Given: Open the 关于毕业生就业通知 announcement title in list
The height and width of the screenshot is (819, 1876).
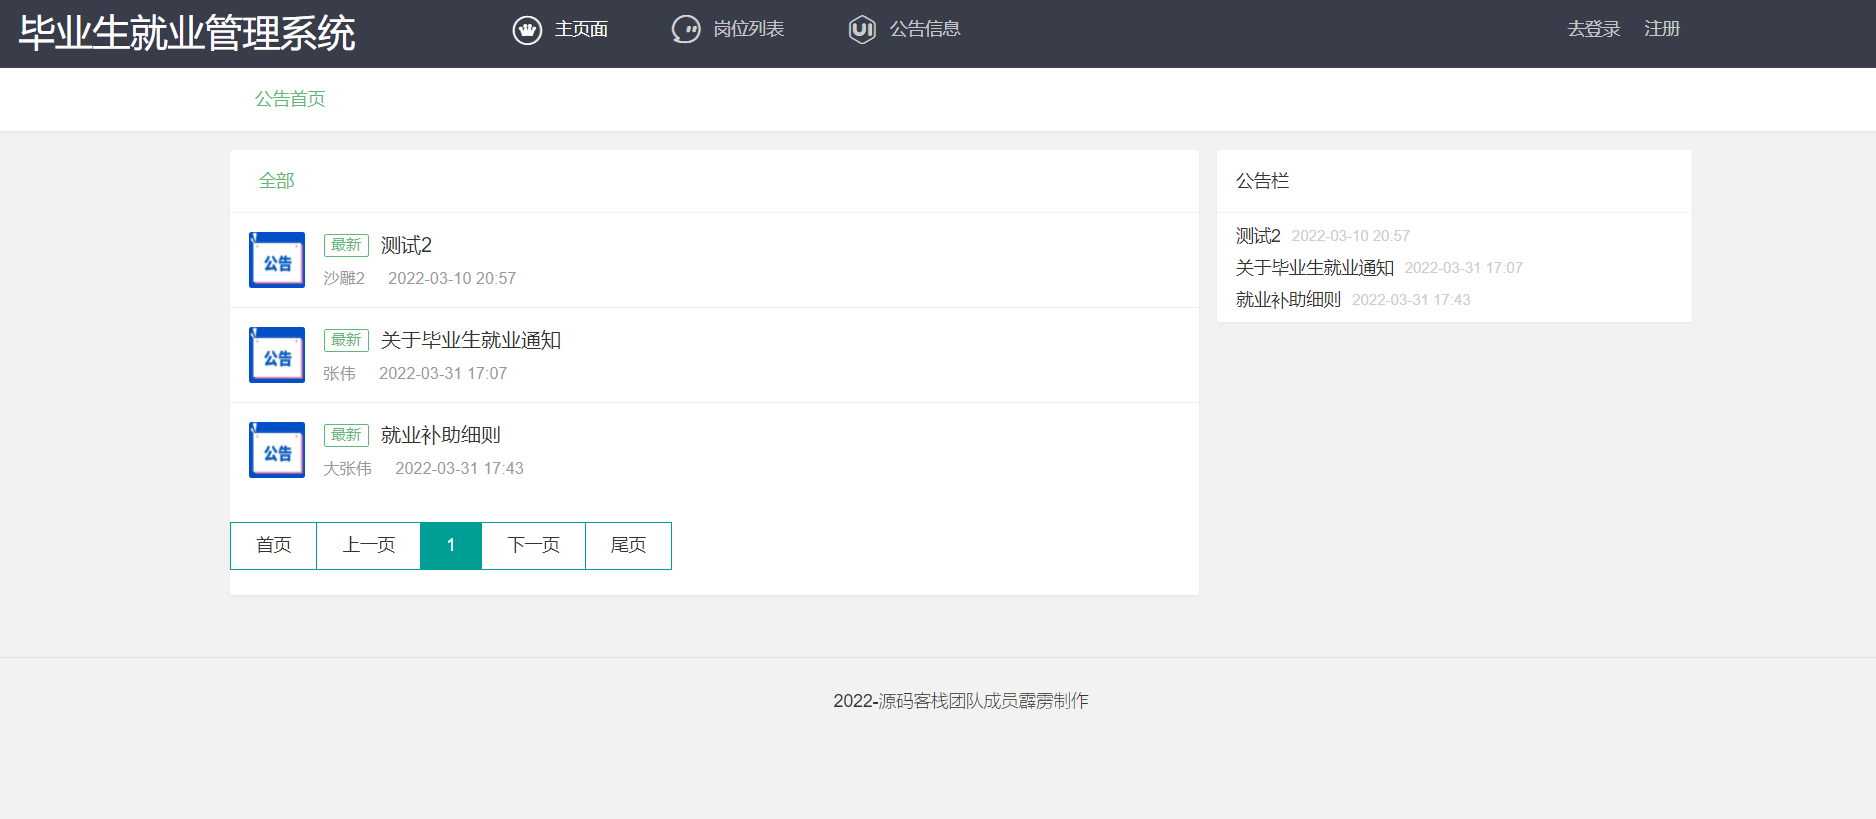Looking at the screenshot, I should (x=471, y=340).
